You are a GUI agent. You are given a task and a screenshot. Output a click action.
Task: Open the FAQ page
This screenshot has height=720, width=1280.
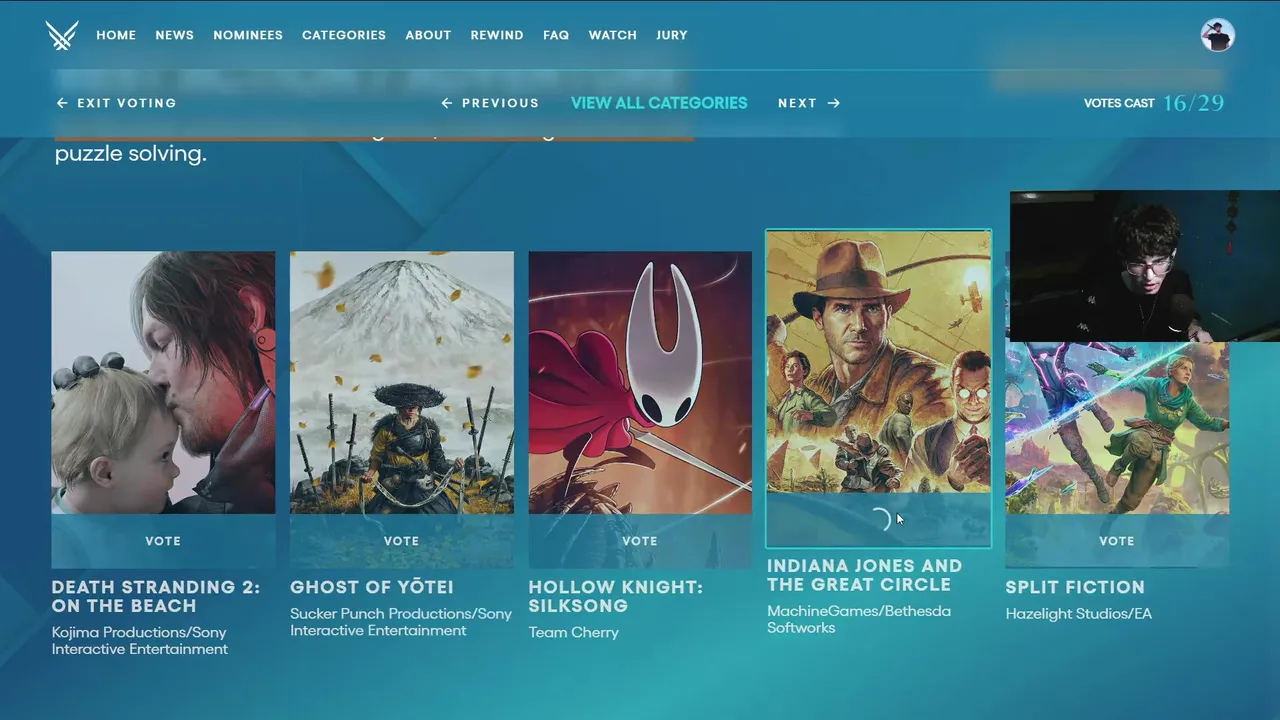coord(556,35)
